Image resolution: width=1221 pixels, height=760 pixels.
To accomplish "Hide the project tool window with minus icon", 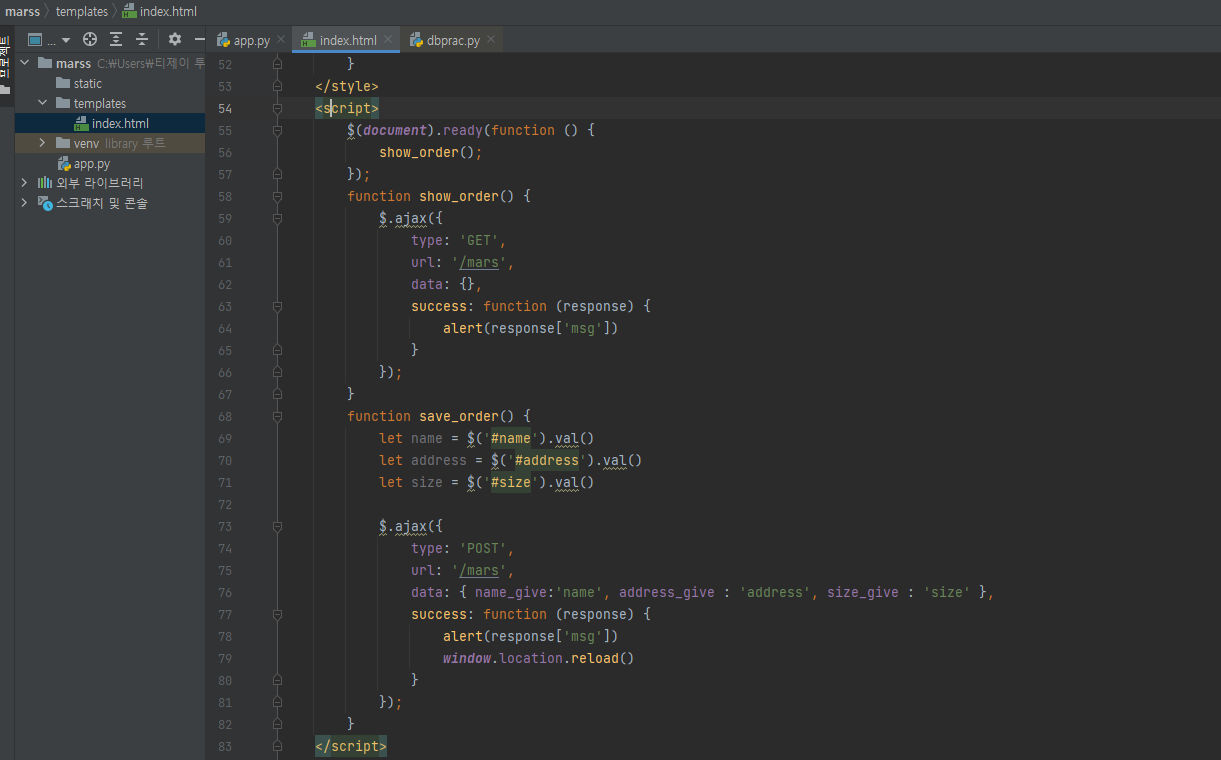I will click(199, 39).
